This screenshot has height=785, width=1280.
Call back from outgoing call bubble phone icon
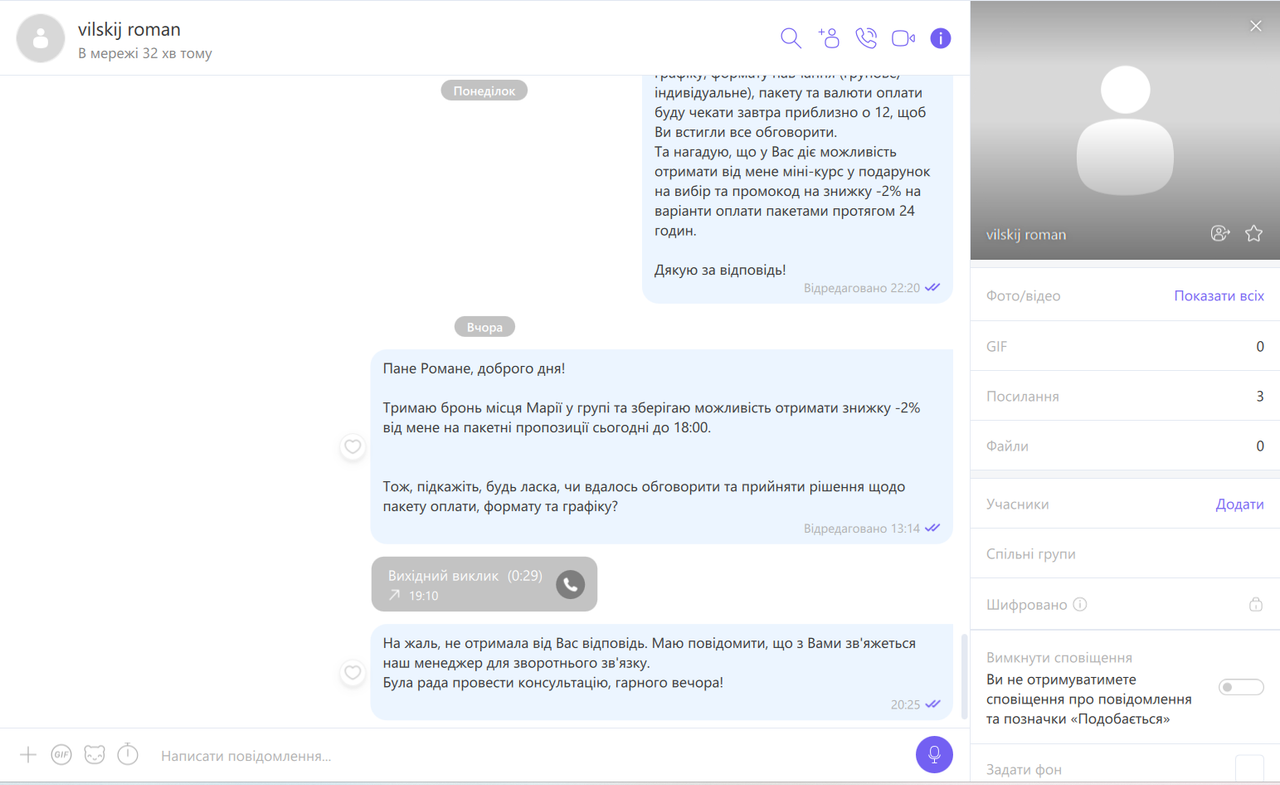pyautogui.click(x=570, y=584)
